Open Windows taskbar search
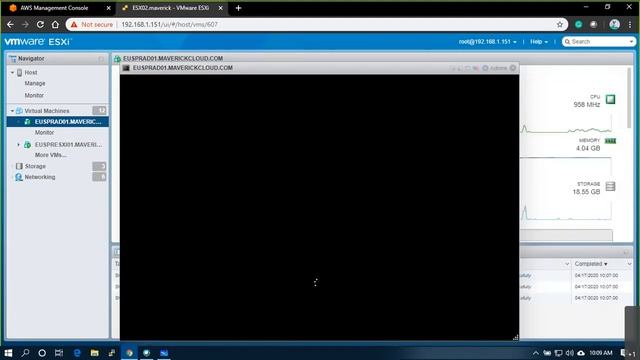This screenshot has width=640, height=360. pyautogui.click(x=25, y=353)
